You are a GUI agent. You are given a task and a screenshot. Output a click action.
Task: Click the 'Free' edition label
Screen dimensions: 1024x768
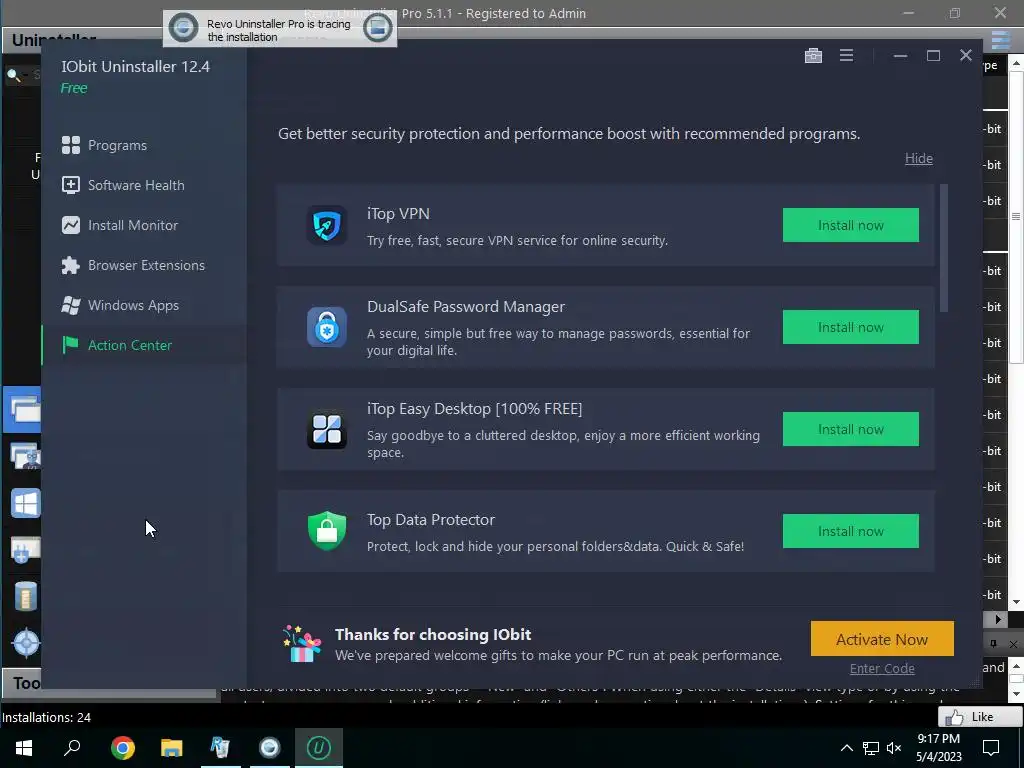(74, 88)
